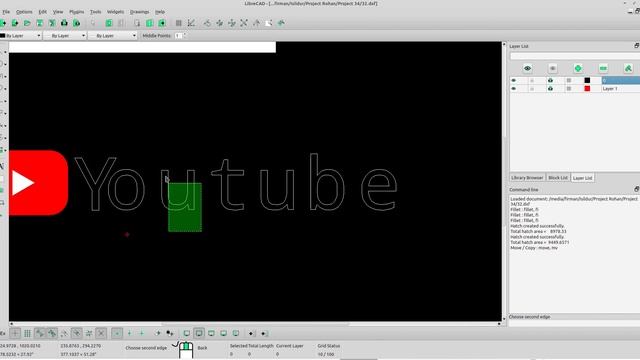Open the Plugins menu
This screenshot has height=360, width=640.
76,12
